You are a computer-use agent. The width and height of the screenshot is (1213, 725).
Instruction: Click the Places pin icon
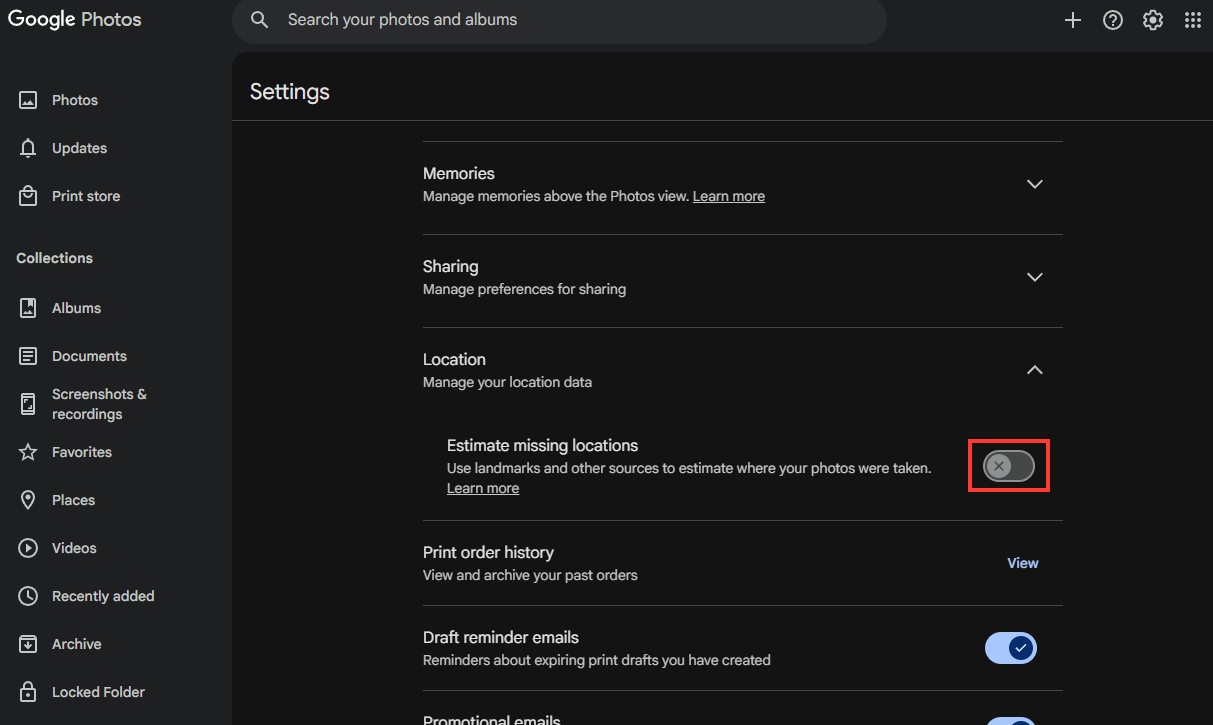tap(29, 500)
